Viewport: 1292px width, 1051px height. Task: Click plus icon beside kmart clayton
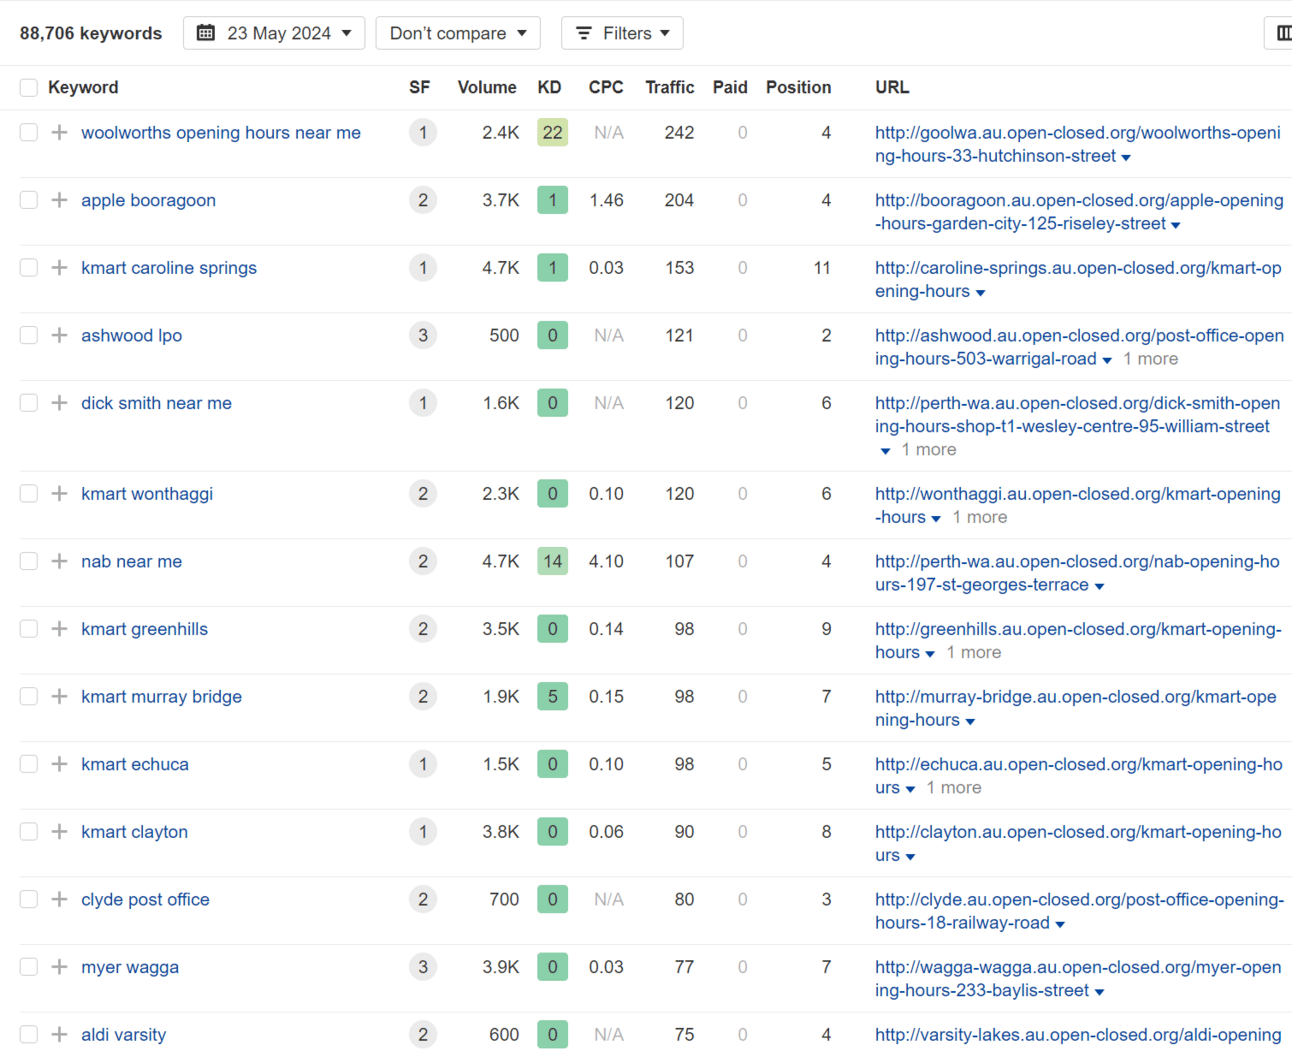(60, 832)
